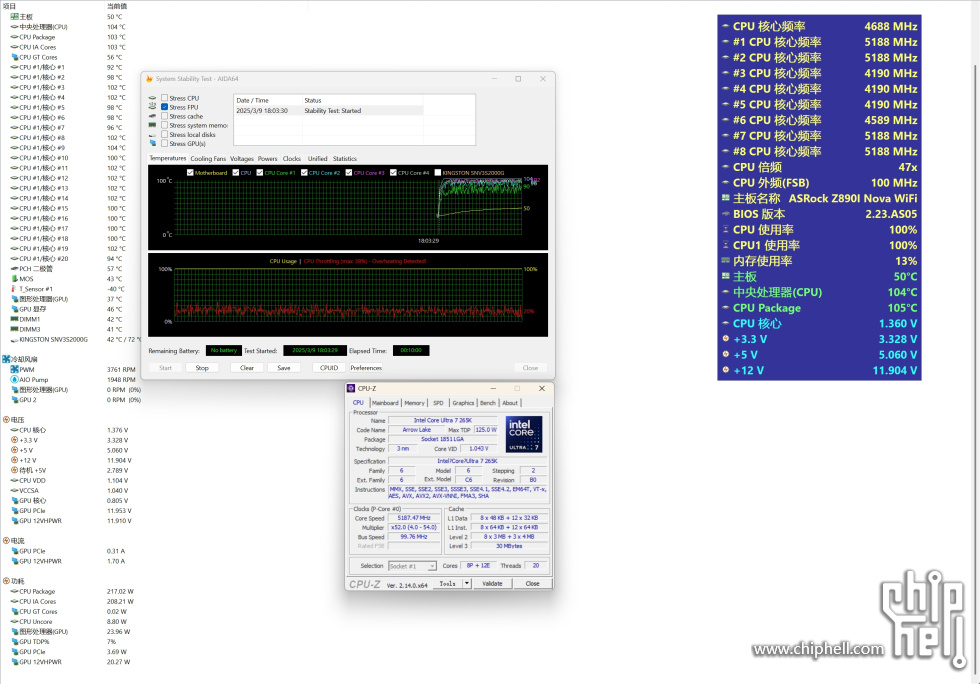Open the Statistics tab
Screen dimensions: 980x684
click(x=345, y=159)
